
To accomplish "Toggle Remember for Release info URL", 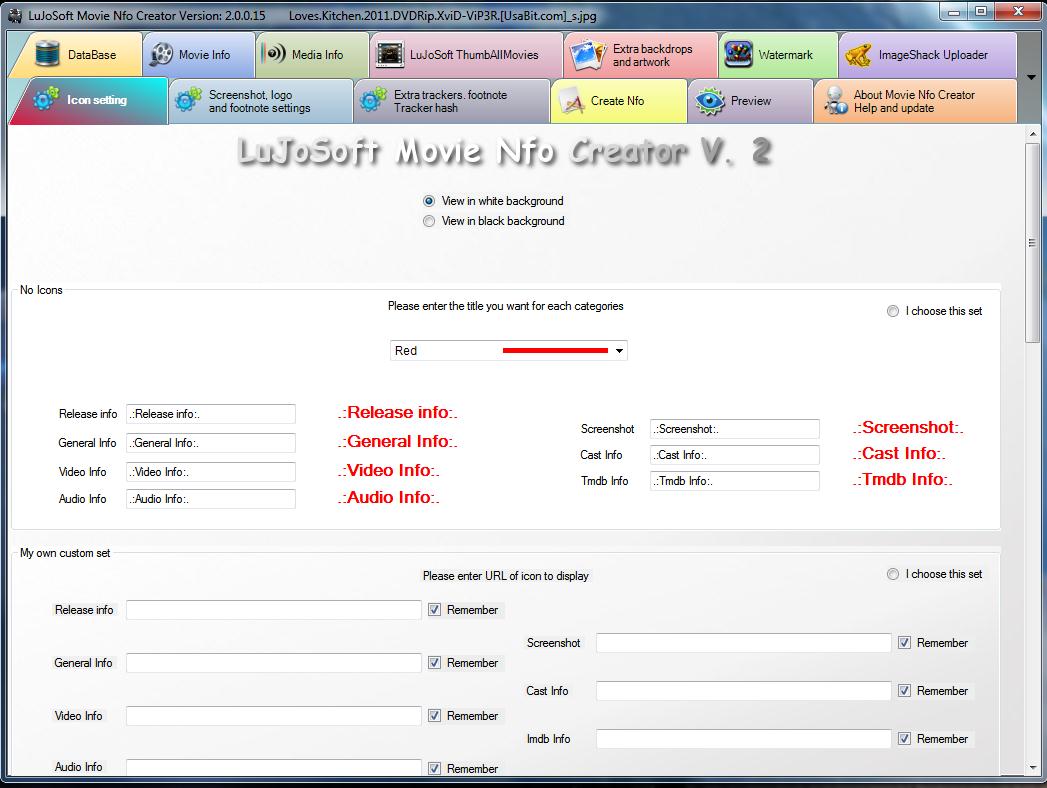I will point(435,610).
